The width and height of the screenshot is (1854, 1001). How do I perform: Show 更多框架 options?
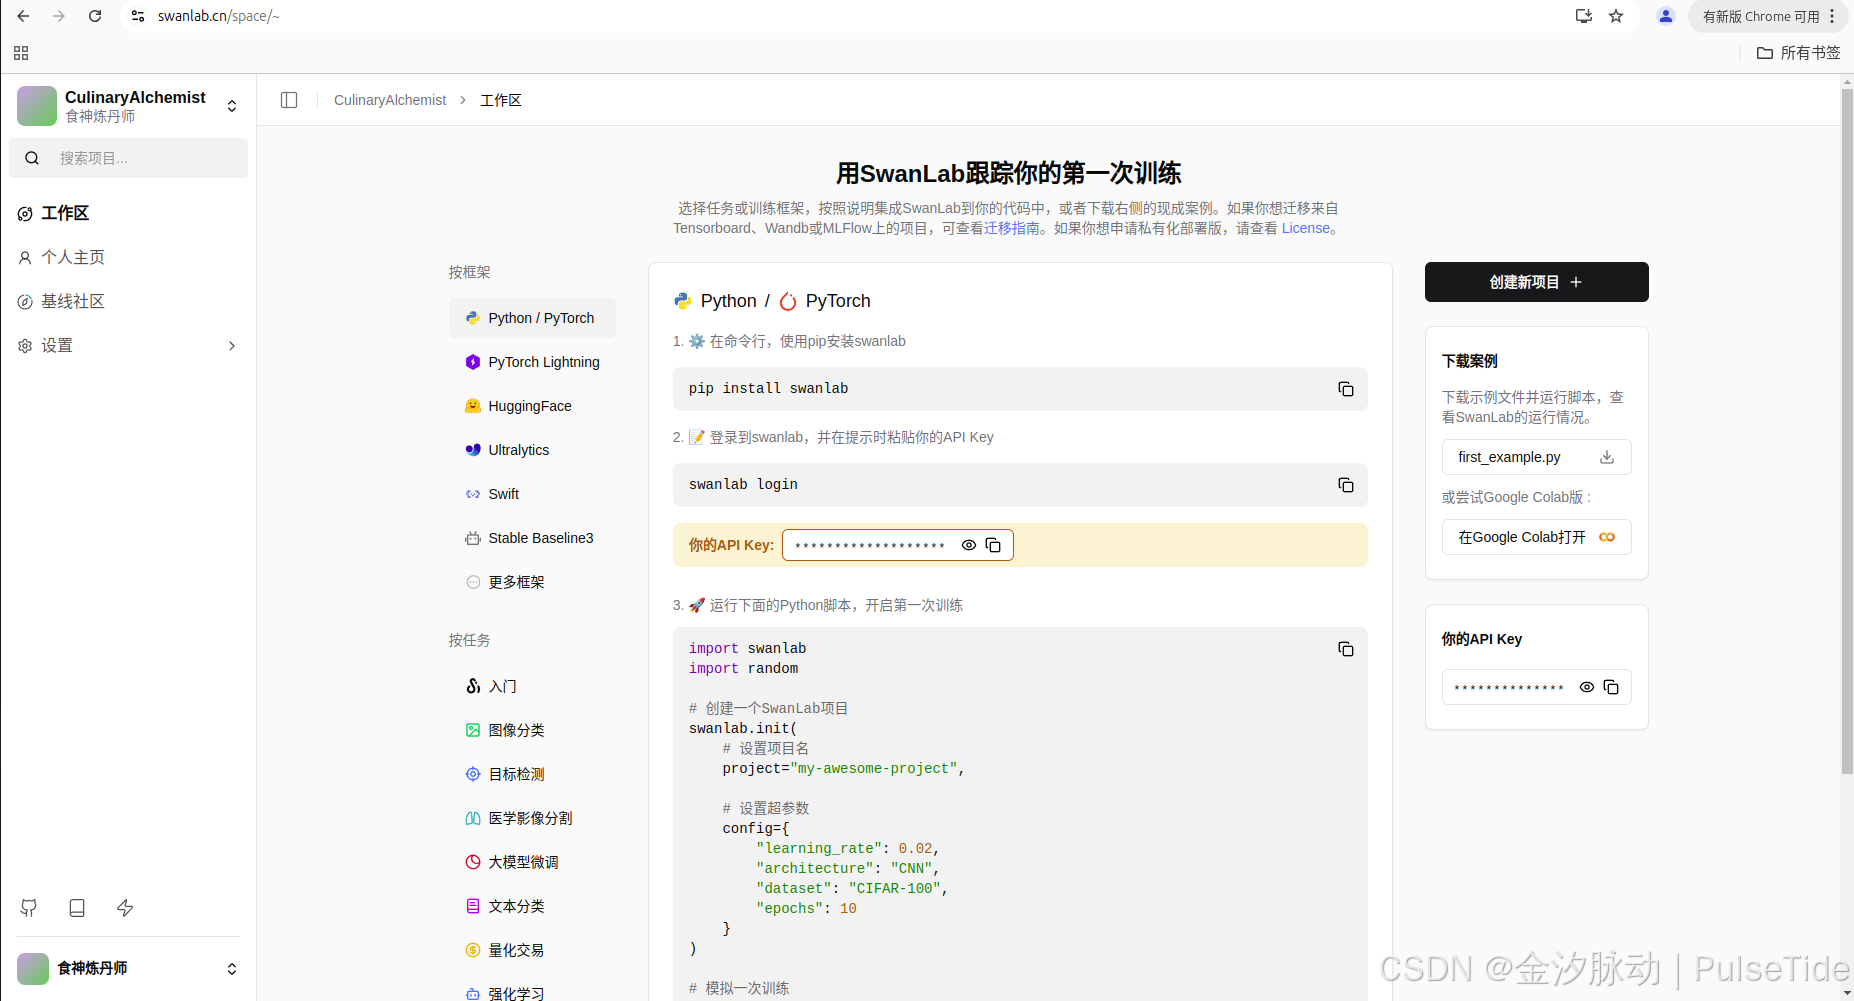532,582
